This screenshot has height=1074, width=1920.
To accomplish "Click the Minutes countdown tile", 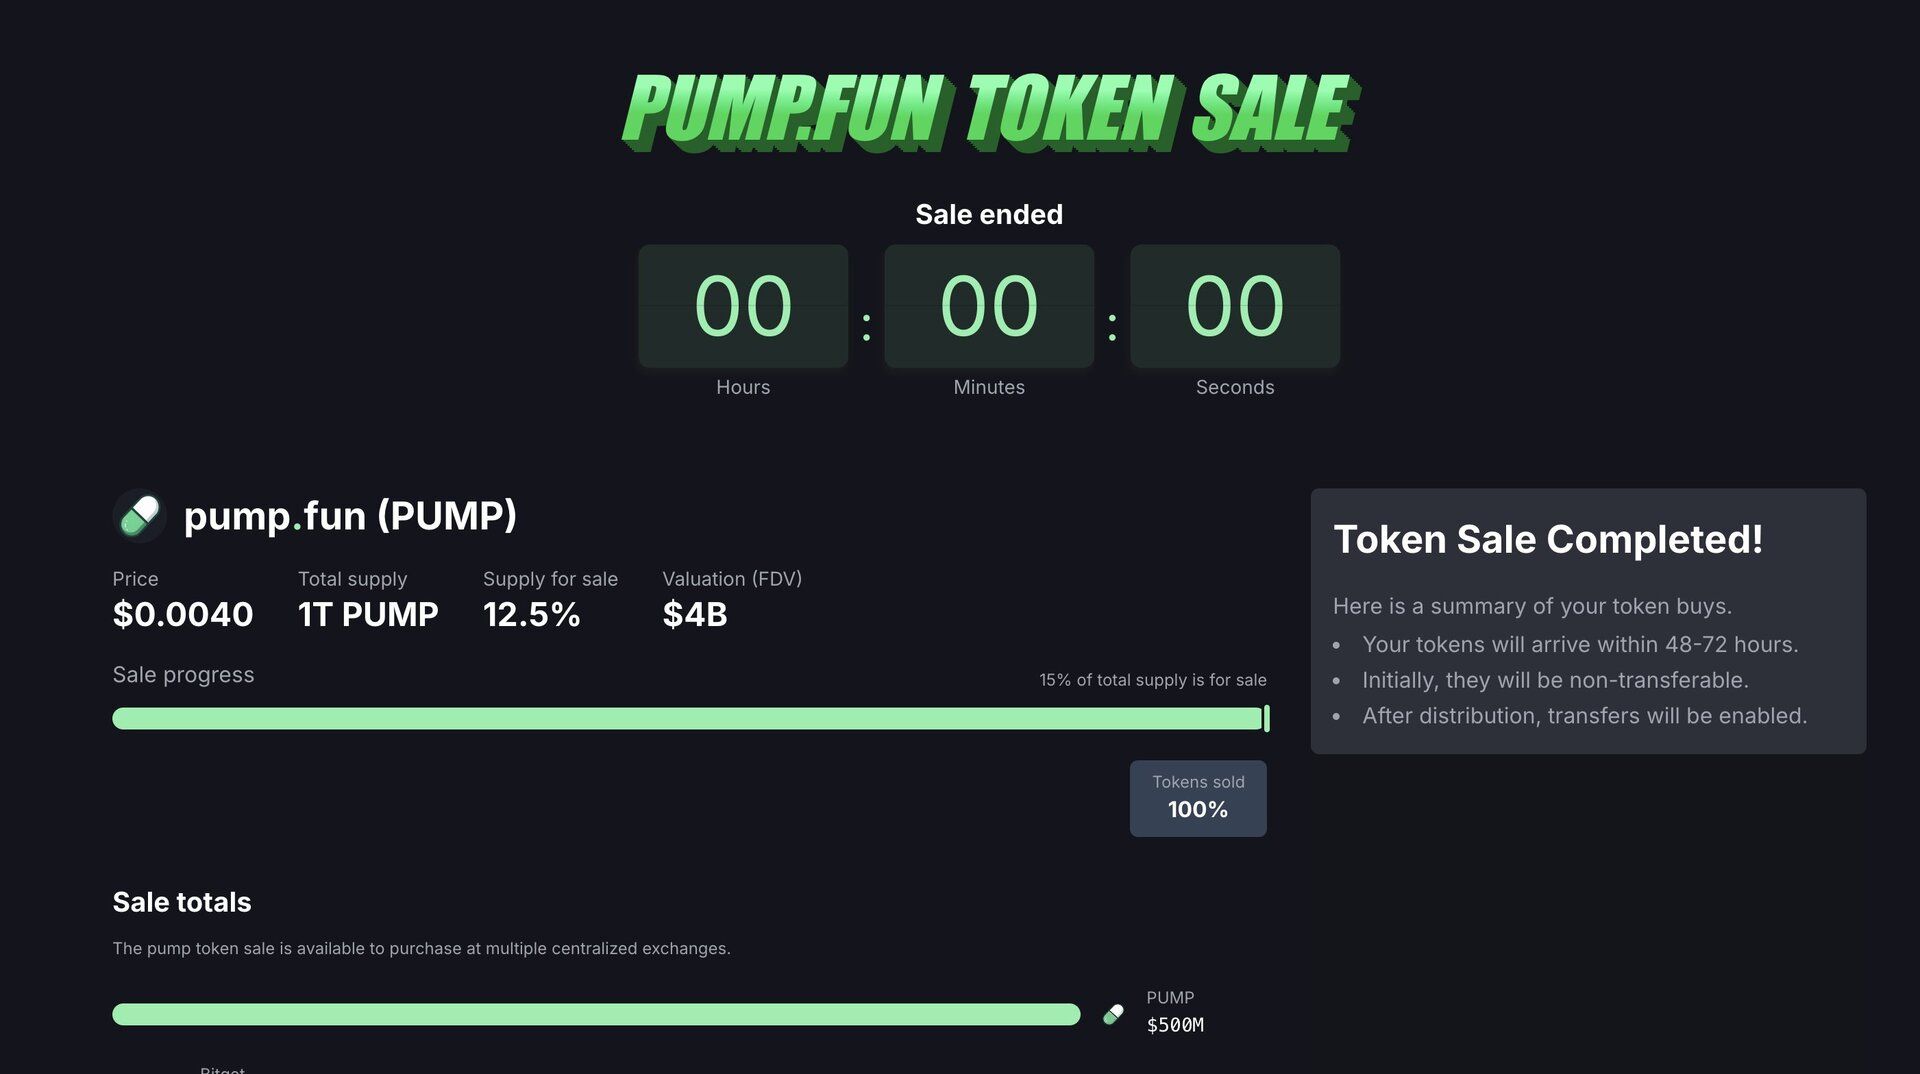I will tap(989, 306).
